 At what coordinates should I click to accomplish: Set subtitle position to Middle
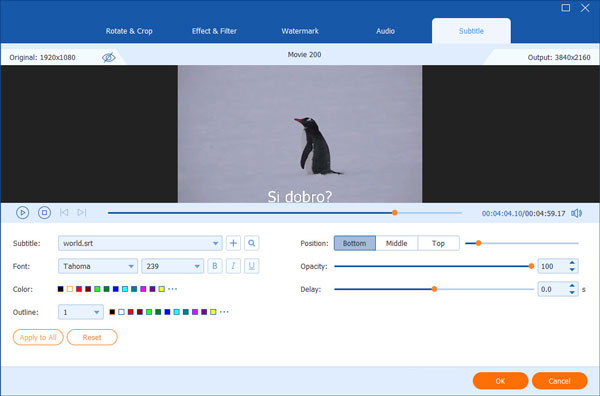pos(396,243)
